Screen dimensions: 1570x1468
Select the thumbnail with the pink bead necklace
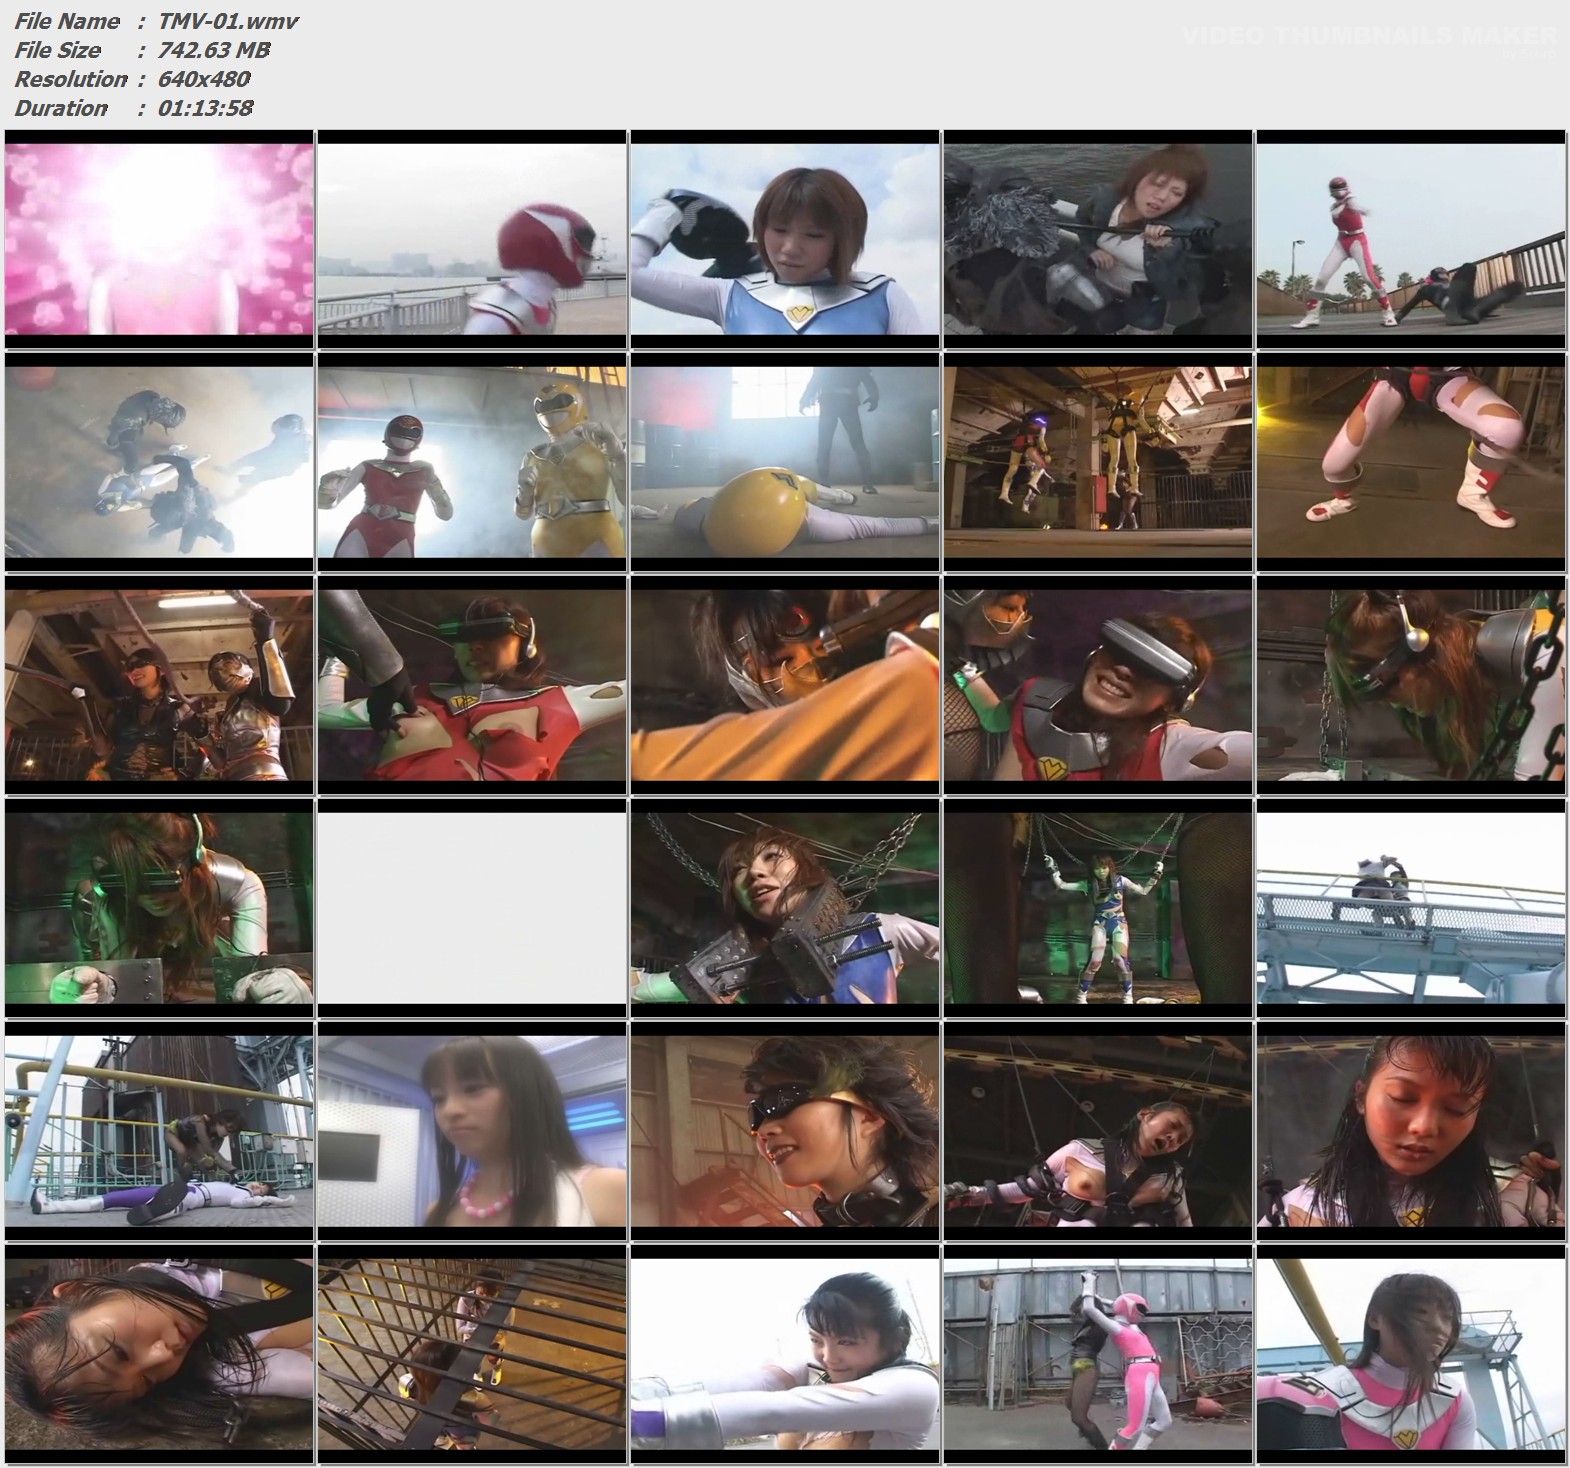click(472, 1131)
